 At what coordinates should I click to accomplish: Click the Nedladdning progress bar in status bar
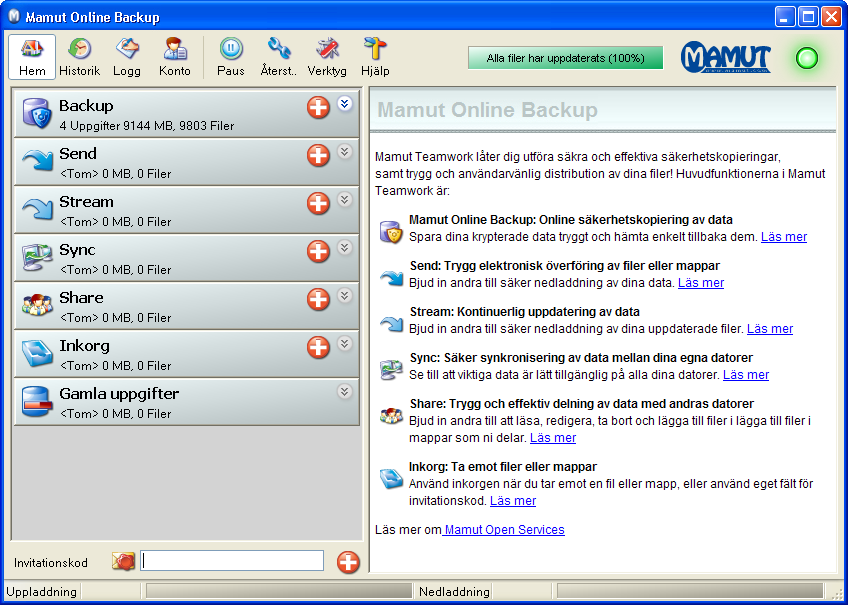click(690, 591)
